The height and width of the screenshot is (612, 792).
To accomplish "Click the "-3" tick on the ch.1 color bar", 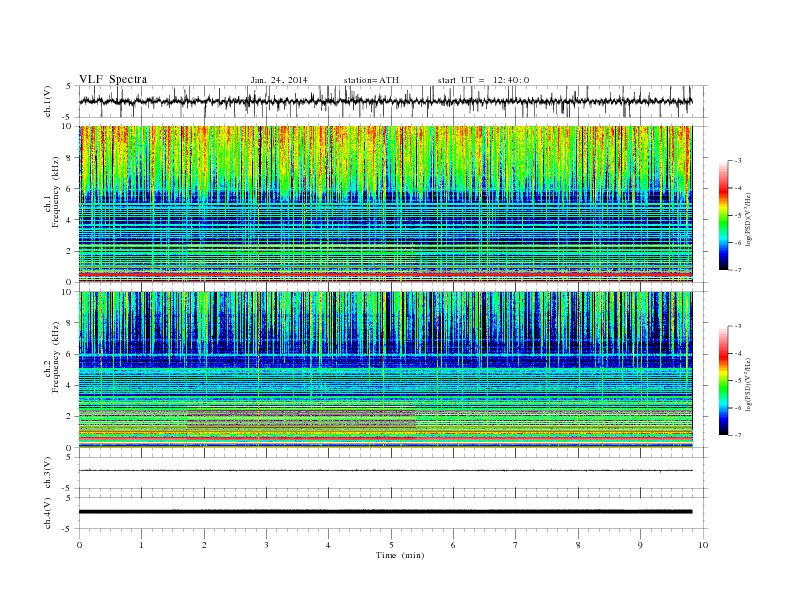I will (x=737, y=161).
